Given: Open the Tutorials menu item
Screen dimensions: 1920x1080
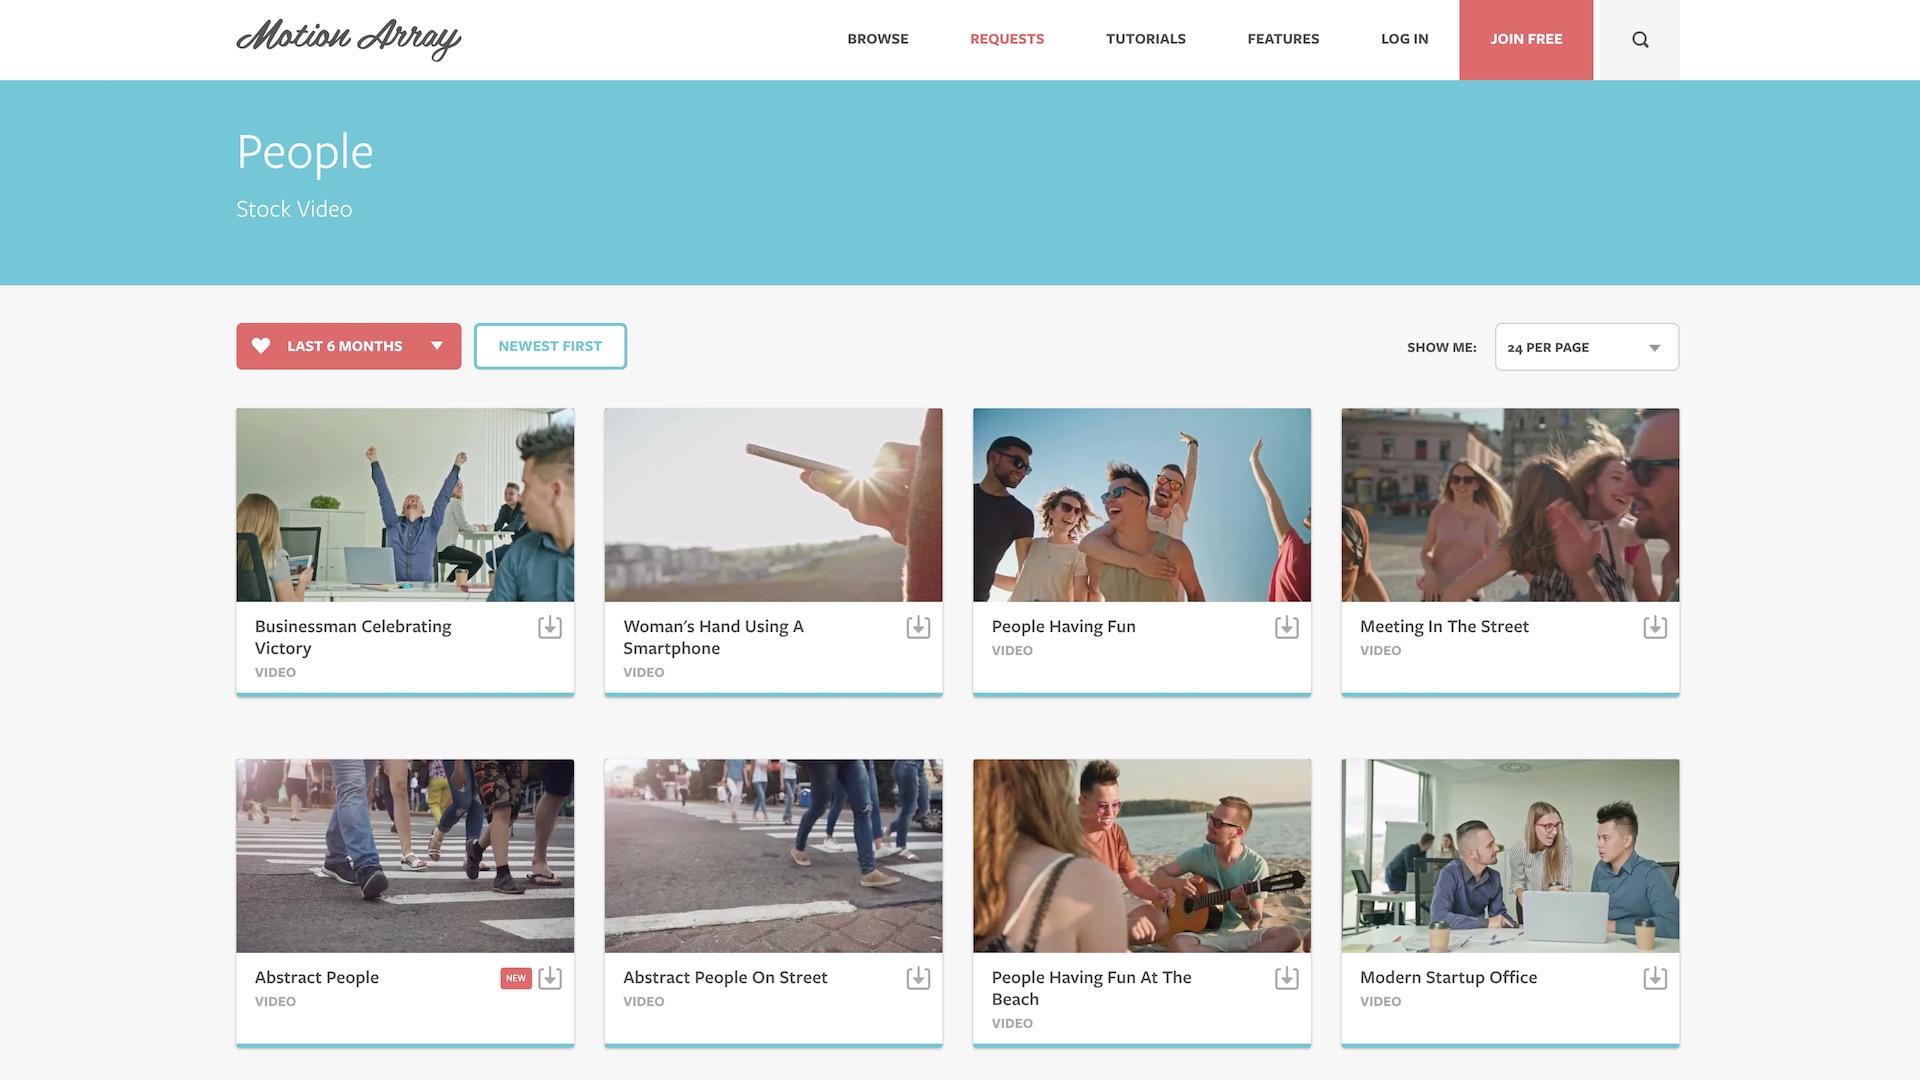Looking at the screenshot, I should [1146, 39].
